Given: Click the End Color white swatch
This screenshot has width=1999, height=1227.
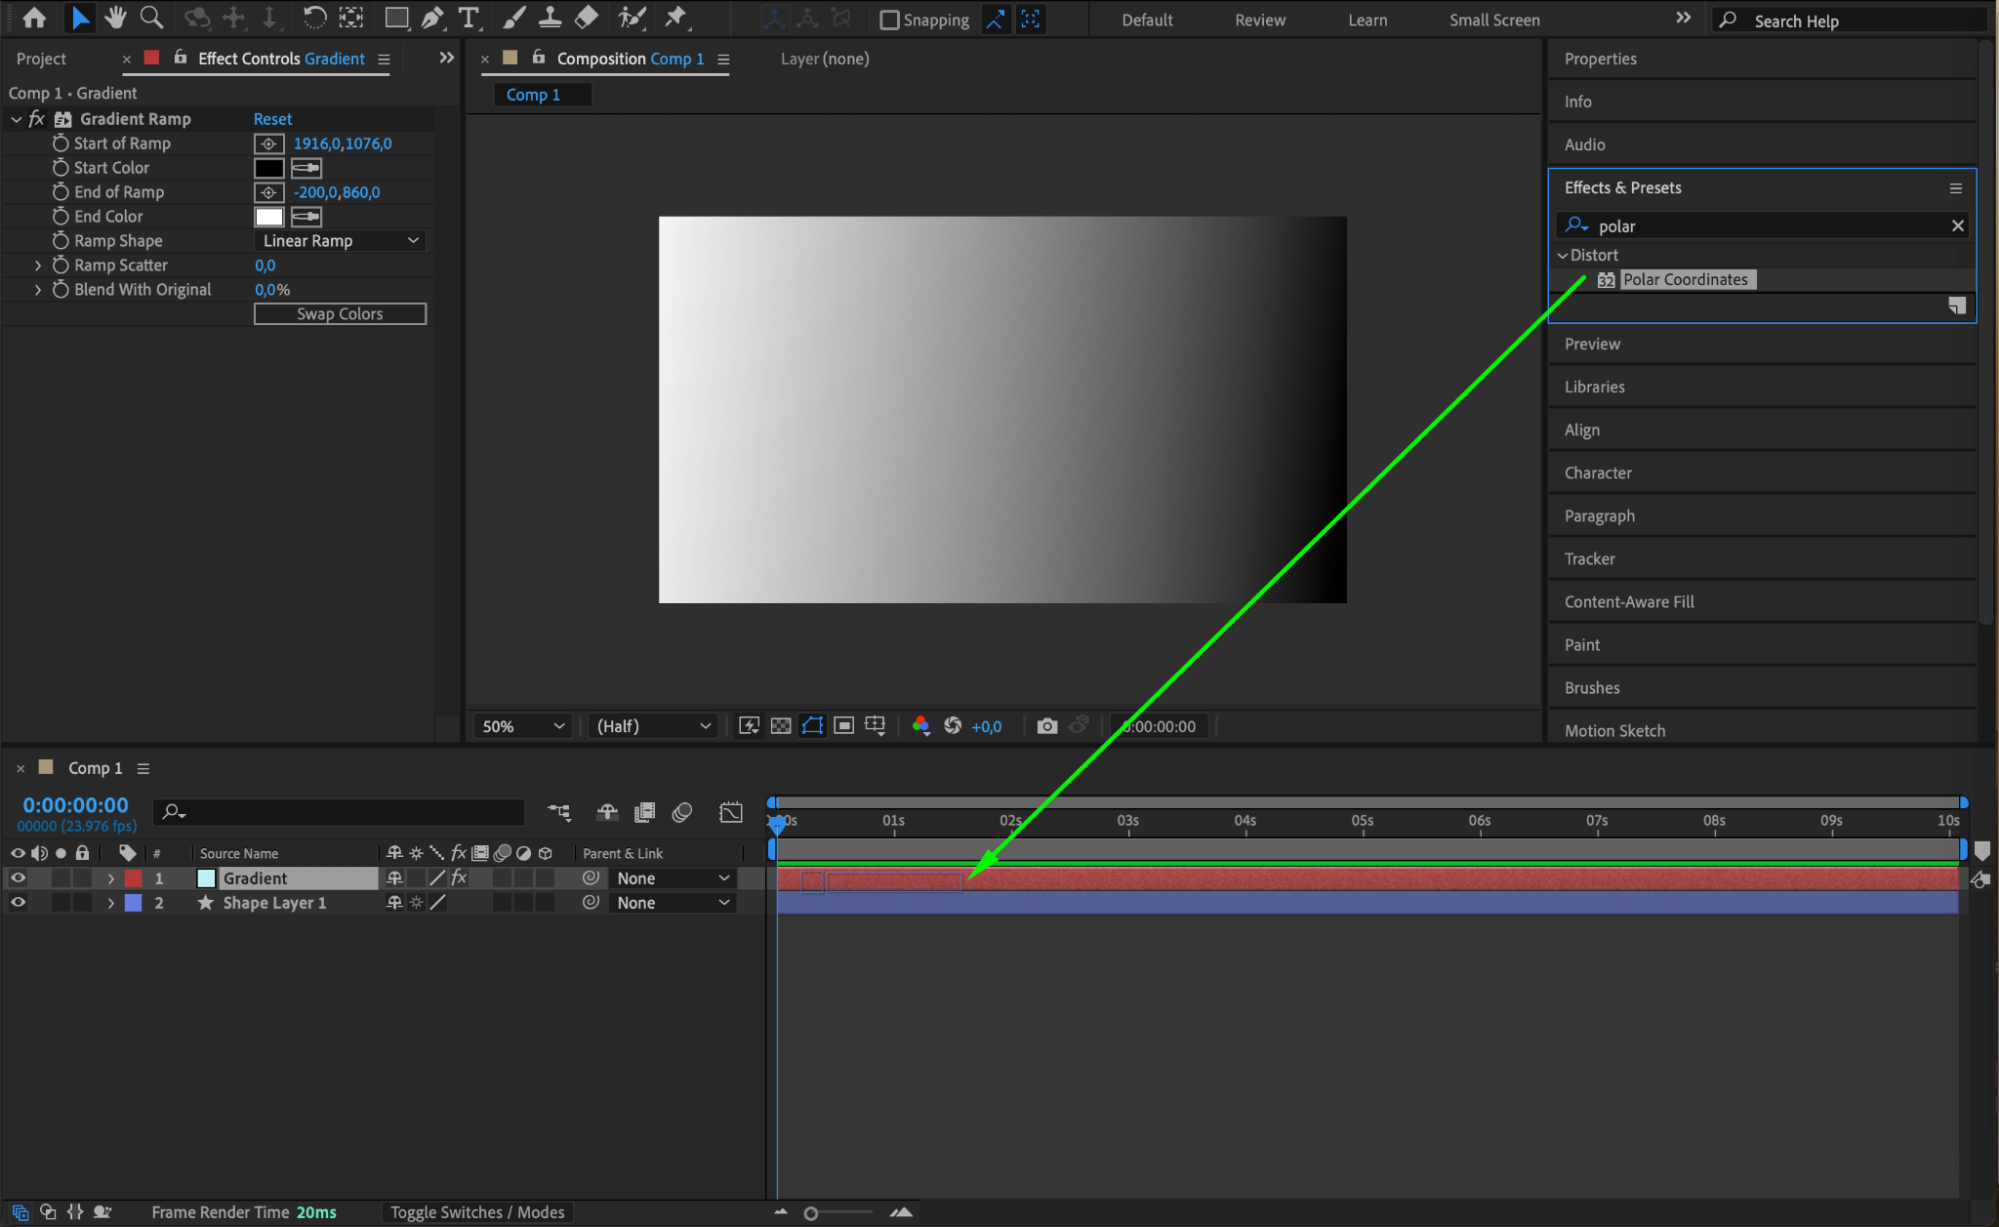Looking at the screenshot, I should 269,217.
